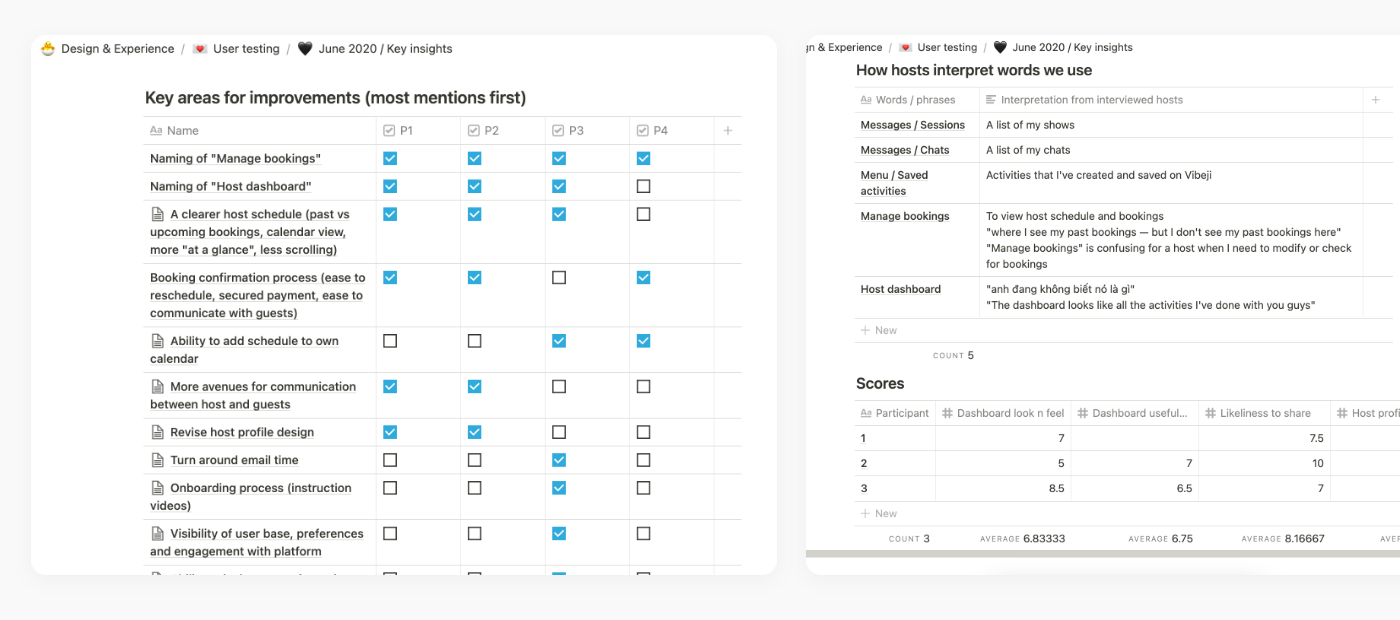Add a column to the words table

[1376, 100]
